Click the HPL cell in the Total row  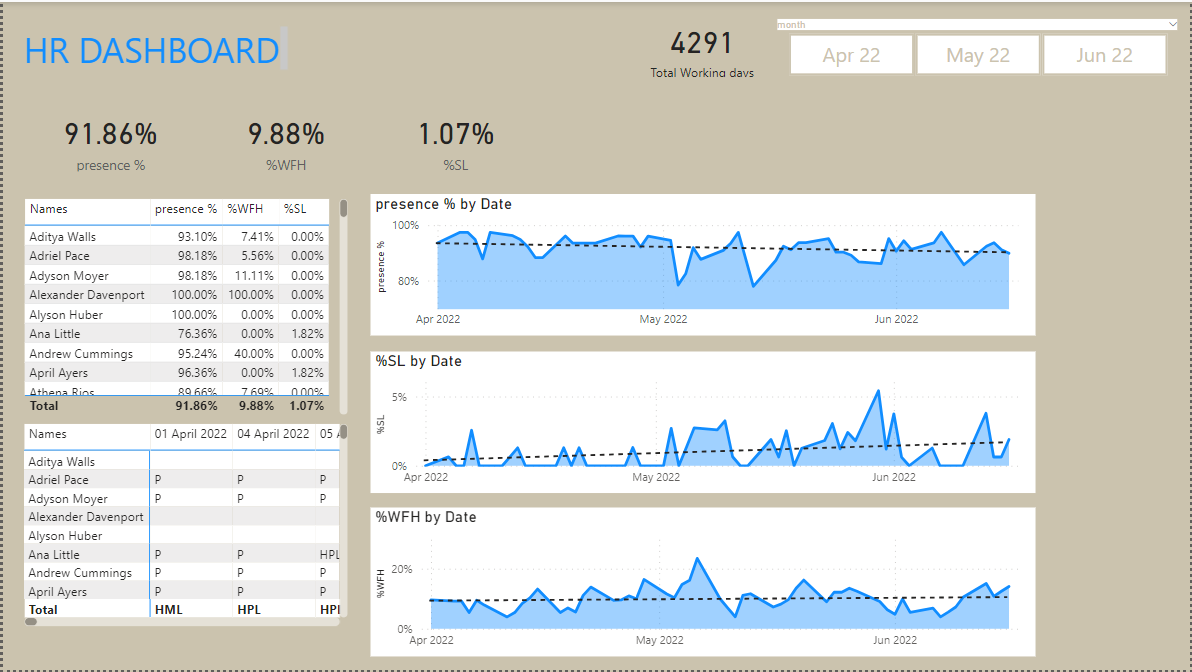click(x=246, y=609)
